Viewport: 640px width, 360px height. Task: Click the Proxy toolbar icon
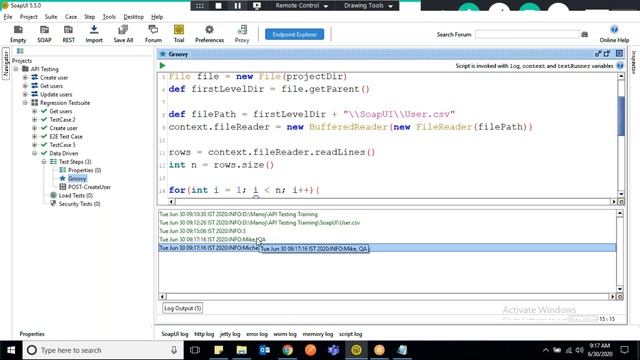[242, 34]
